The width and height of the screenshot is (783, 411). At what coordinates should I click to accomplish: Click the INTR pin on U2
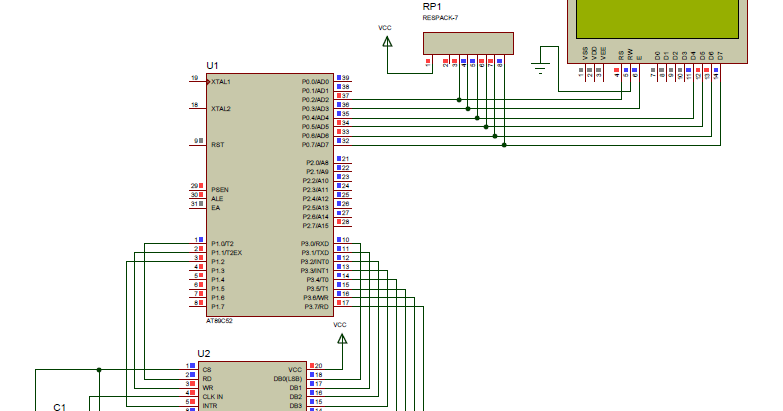(x=210, y=406)
